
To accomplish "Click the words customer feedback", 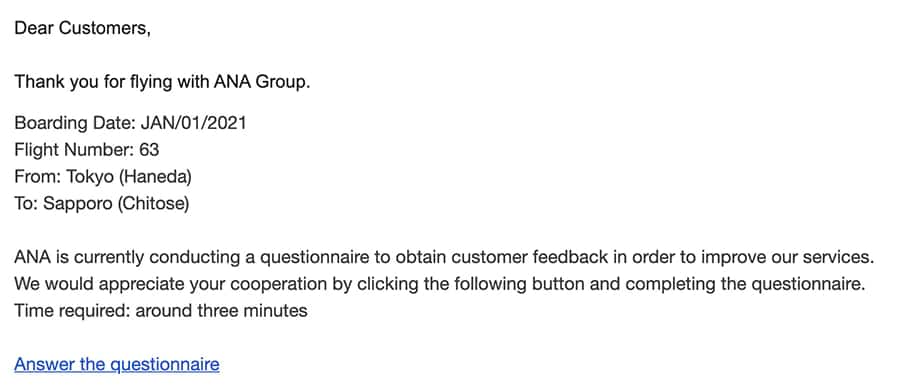I will coord(530,257).
